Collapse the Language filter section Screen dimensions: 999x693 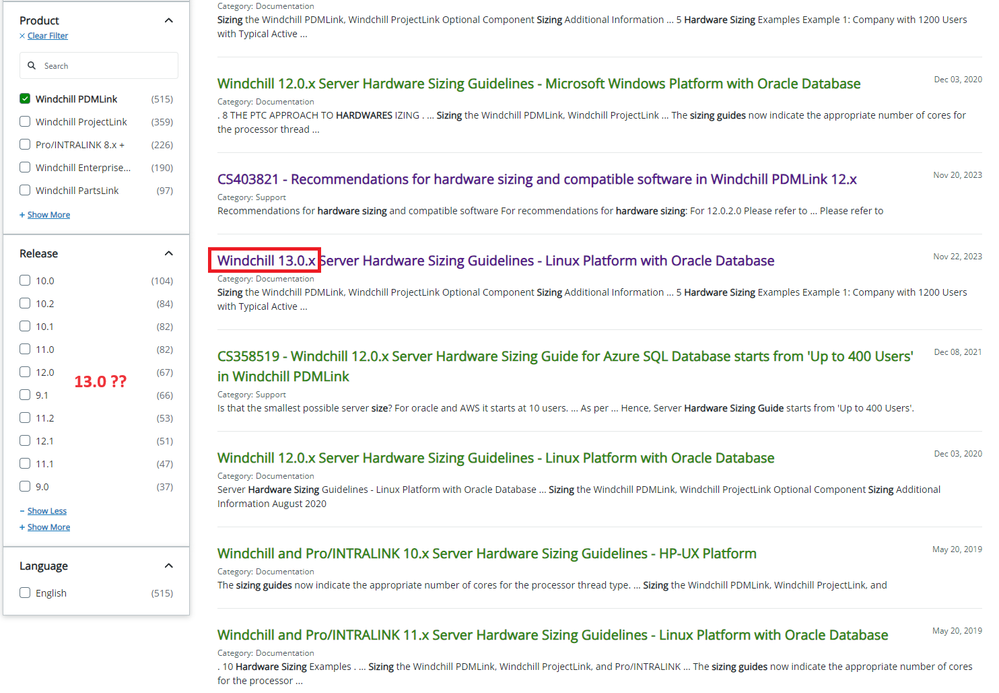pos(168,566)
